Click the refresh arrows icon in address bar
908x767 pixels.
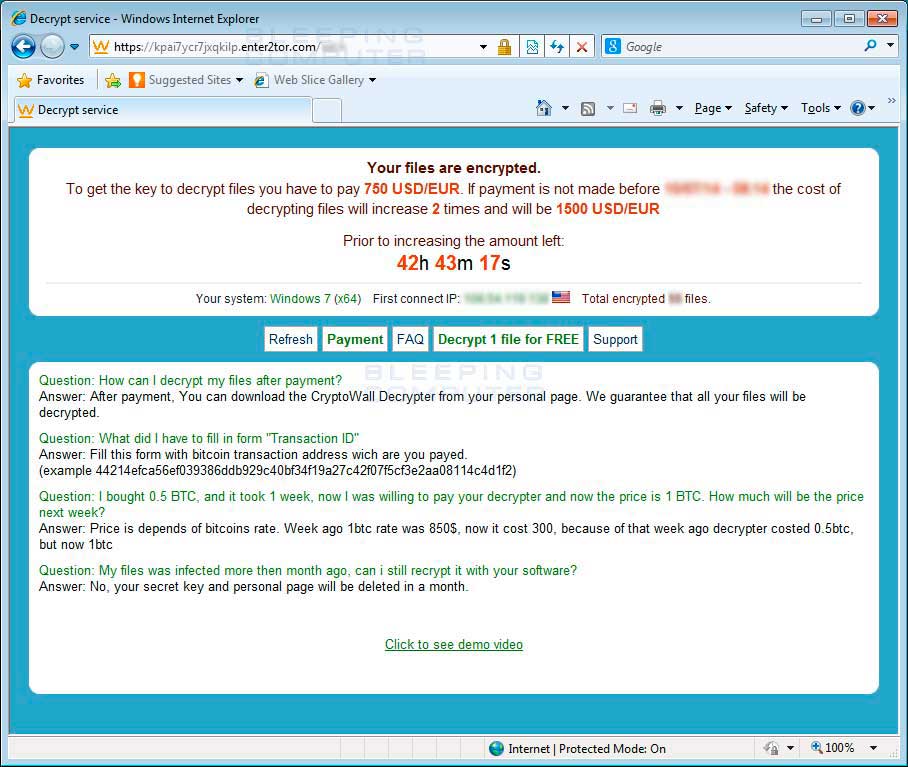point(557,47)
